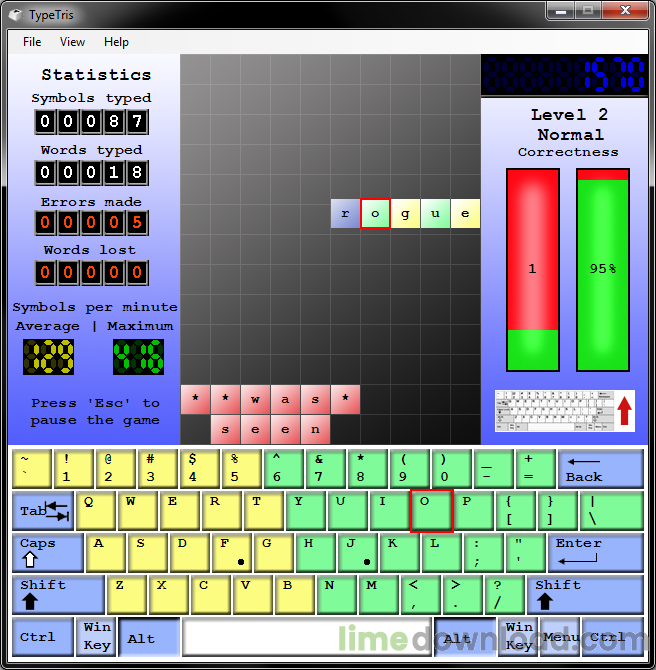
Task: Click the 'w' tile in stacked row
Action: (x=255, y=400)
